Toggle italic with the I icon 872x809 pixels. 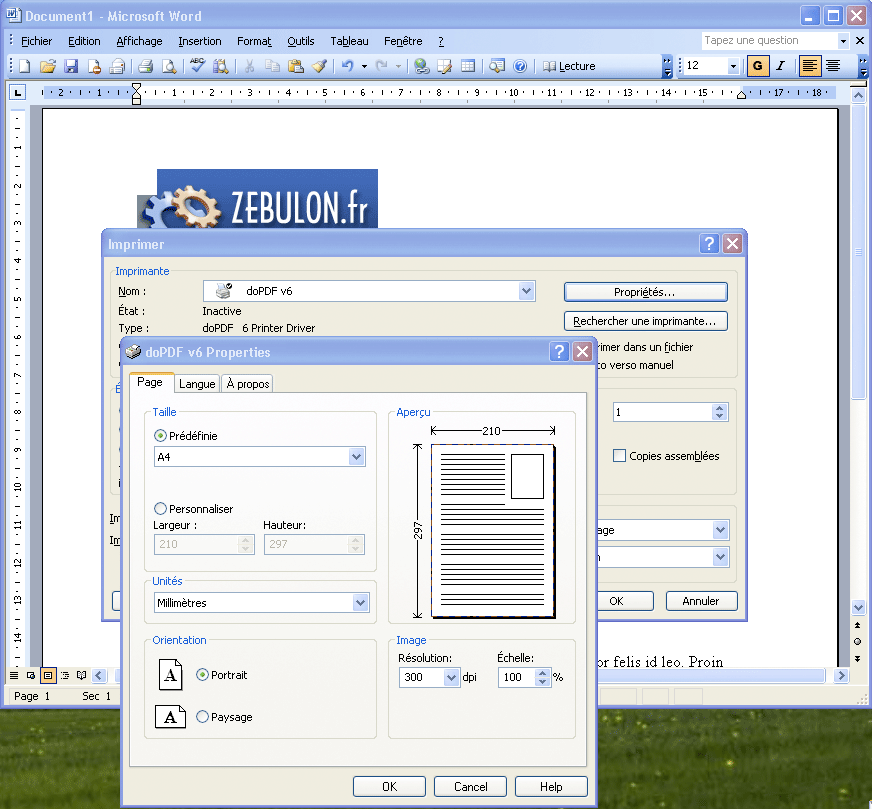[x=780, y=66]
